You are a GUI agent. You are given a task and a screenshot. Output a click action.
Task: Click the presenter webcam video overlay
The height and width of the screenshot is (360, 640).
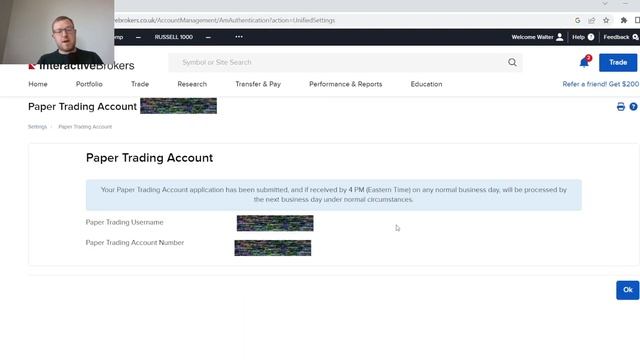click(57, 32)
